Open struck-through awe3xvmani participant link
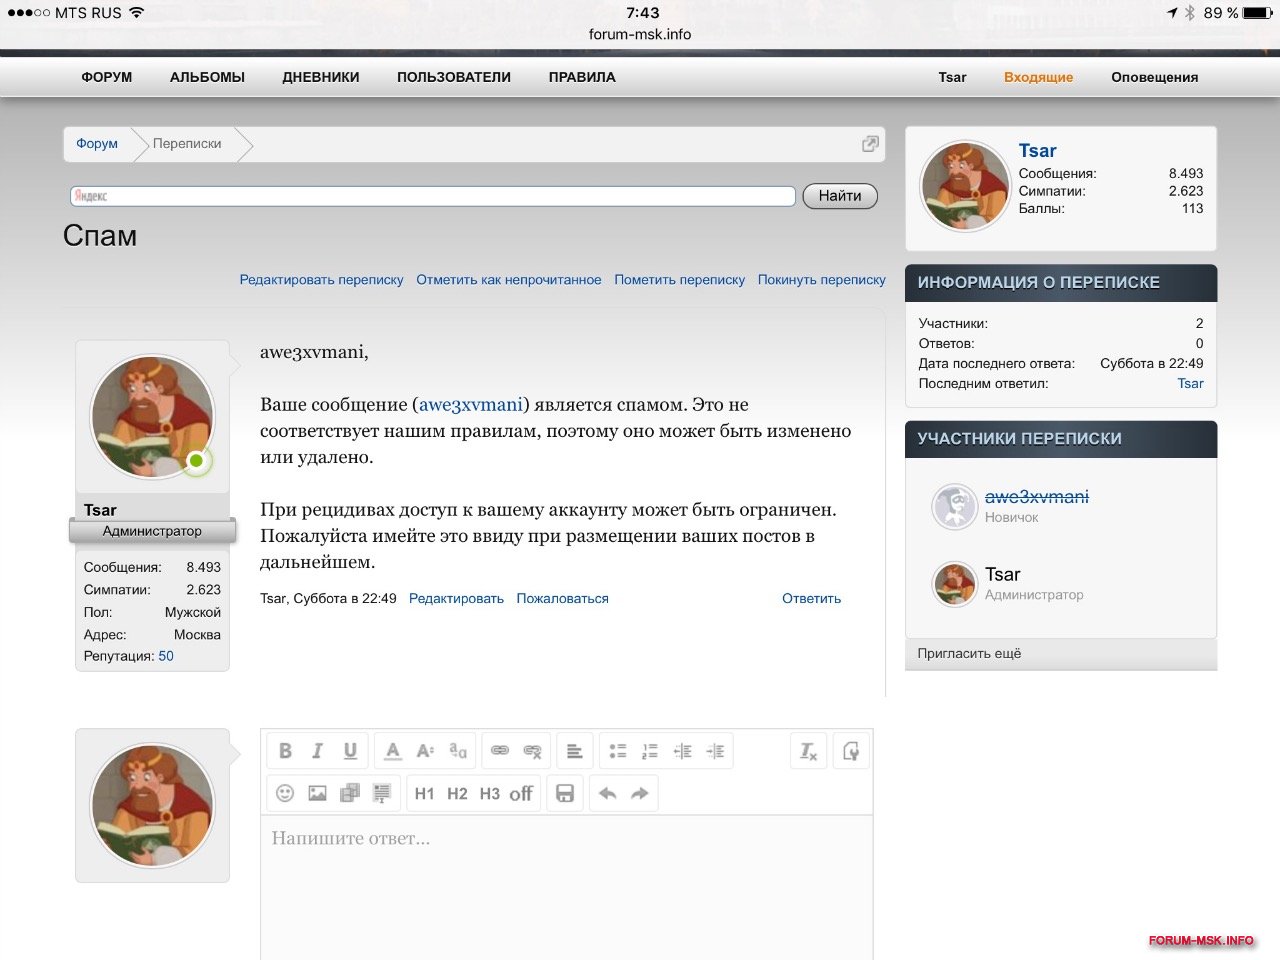This screenshot has height=960, width=1280. (1037, 497)
